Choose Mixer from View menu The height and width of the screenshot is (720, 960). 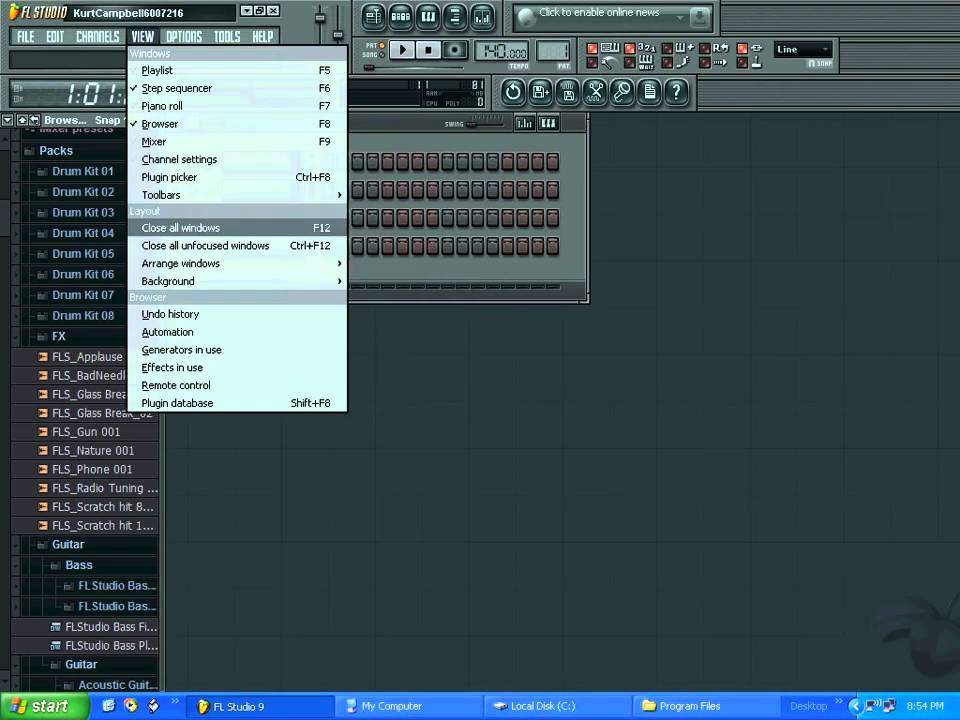(238, 141)
